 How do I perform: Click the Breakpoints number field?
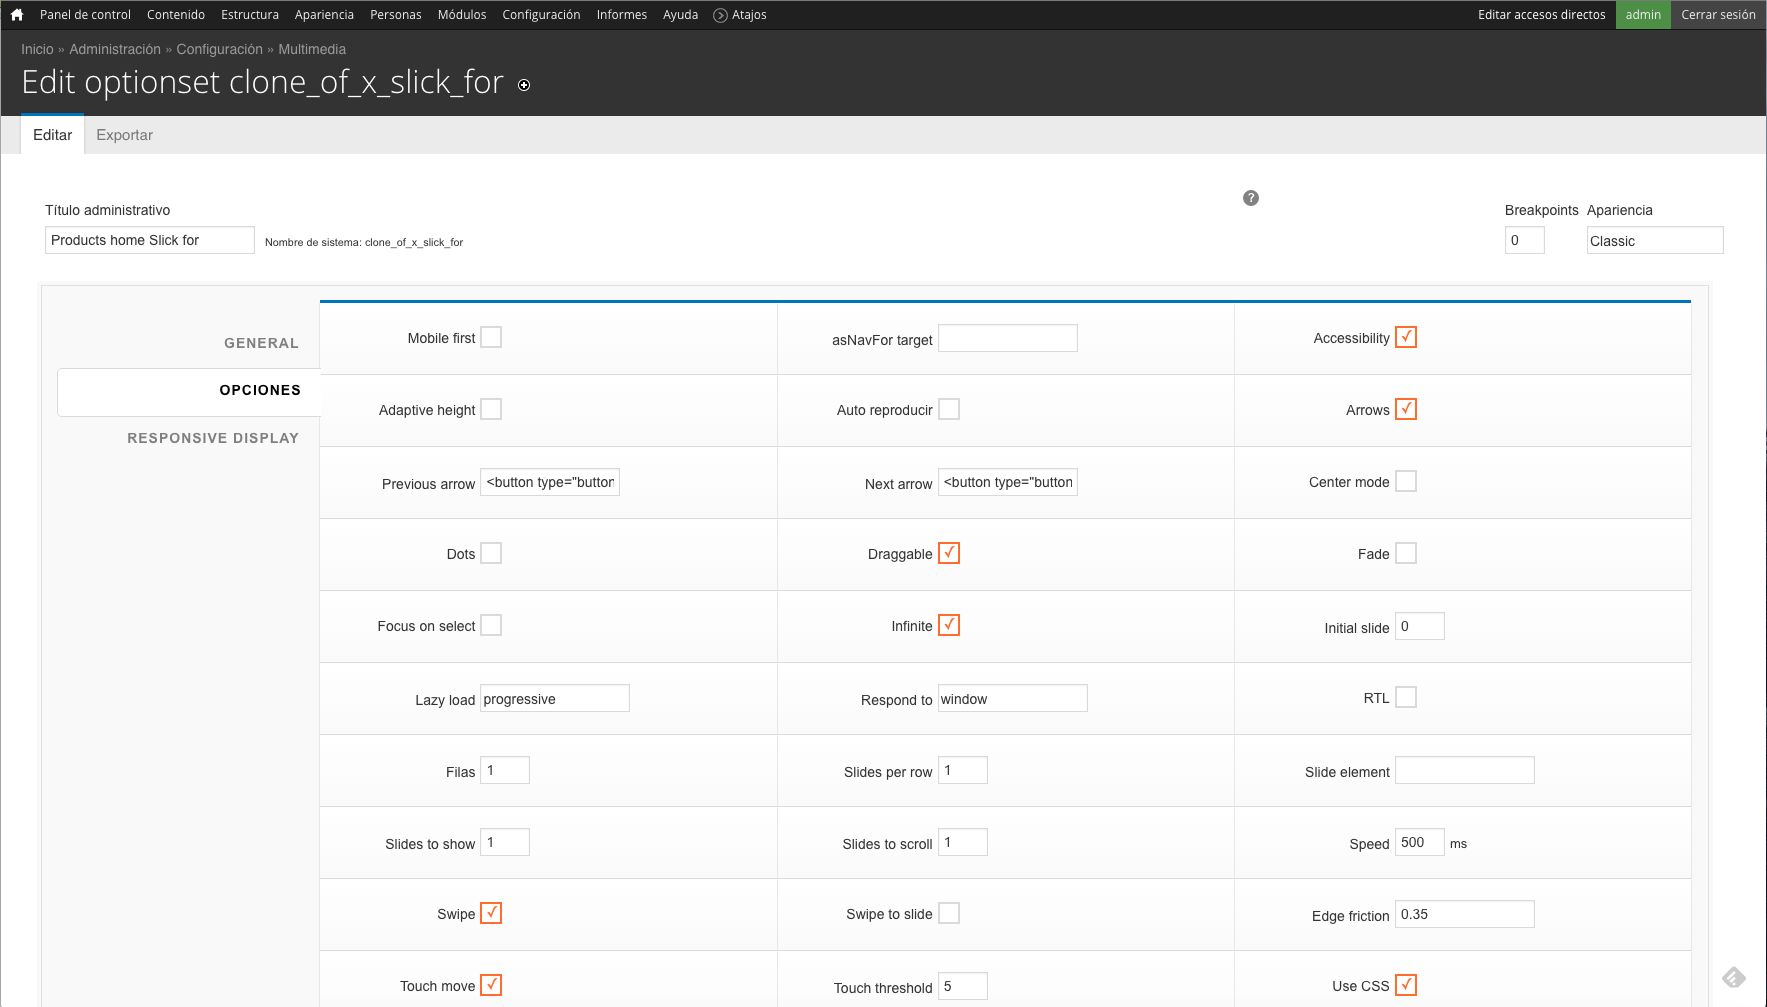1524,239
